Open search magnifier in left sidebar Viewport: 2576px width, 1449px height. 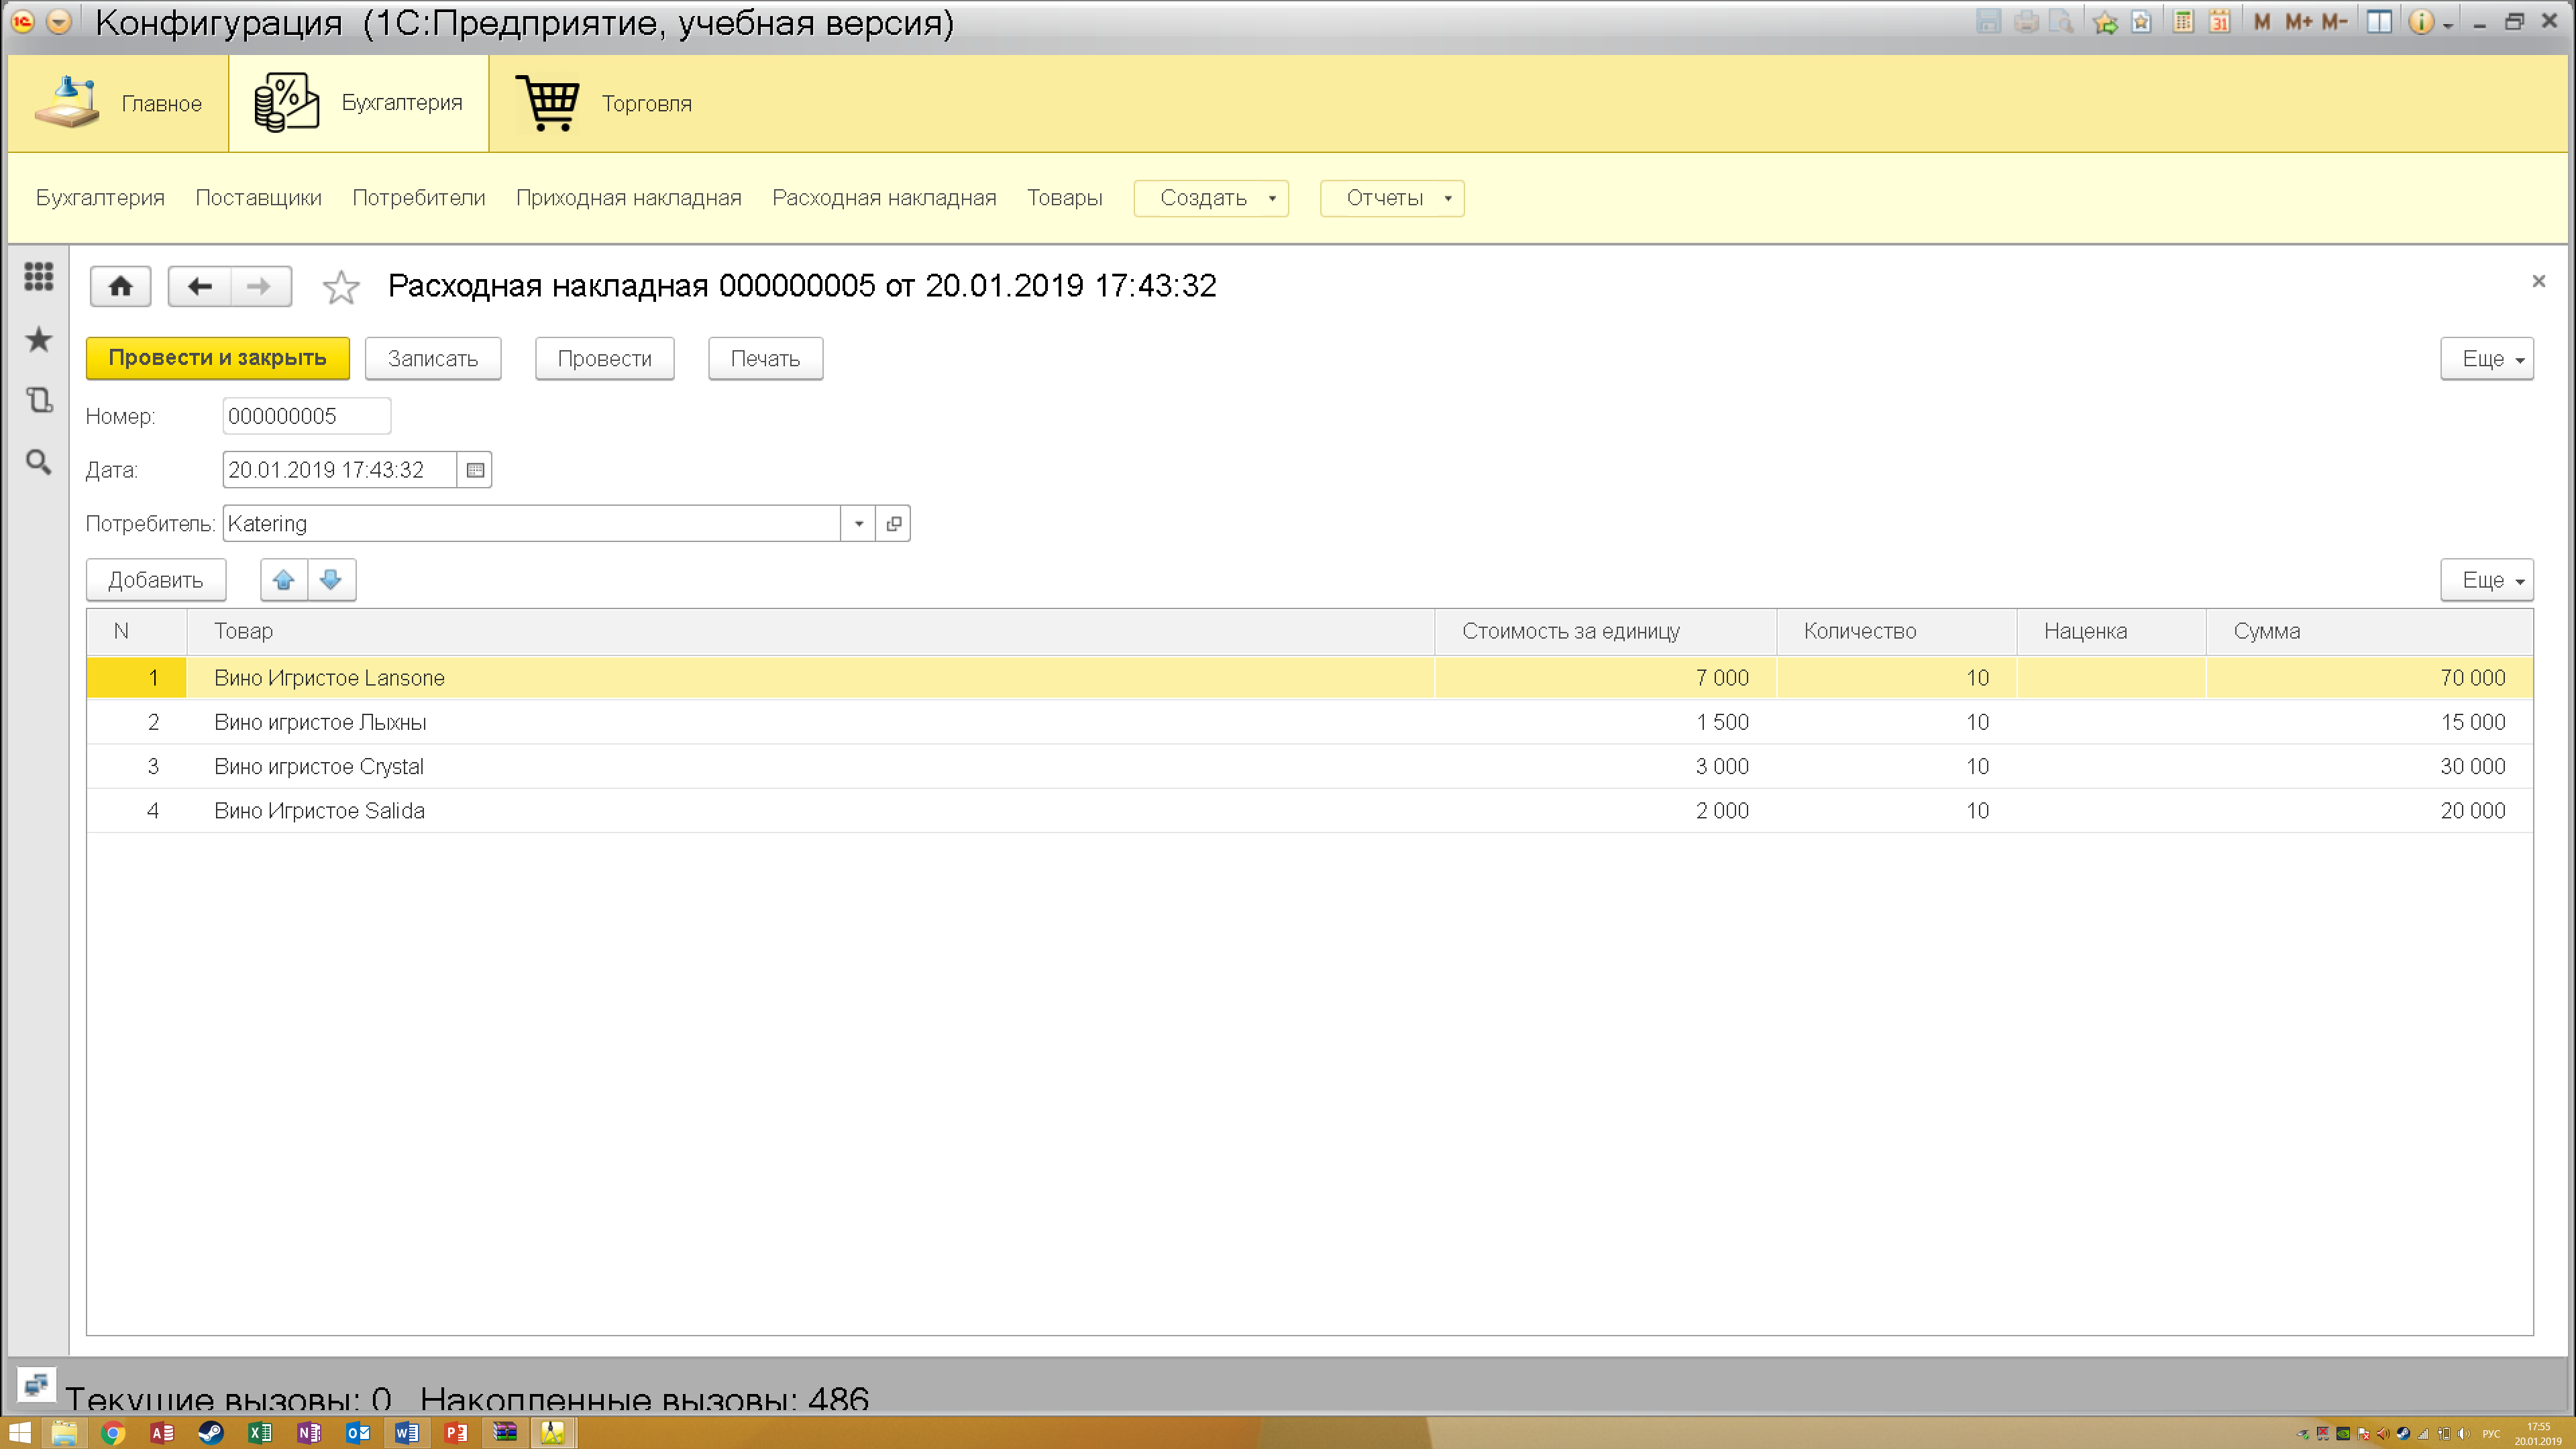39,462
